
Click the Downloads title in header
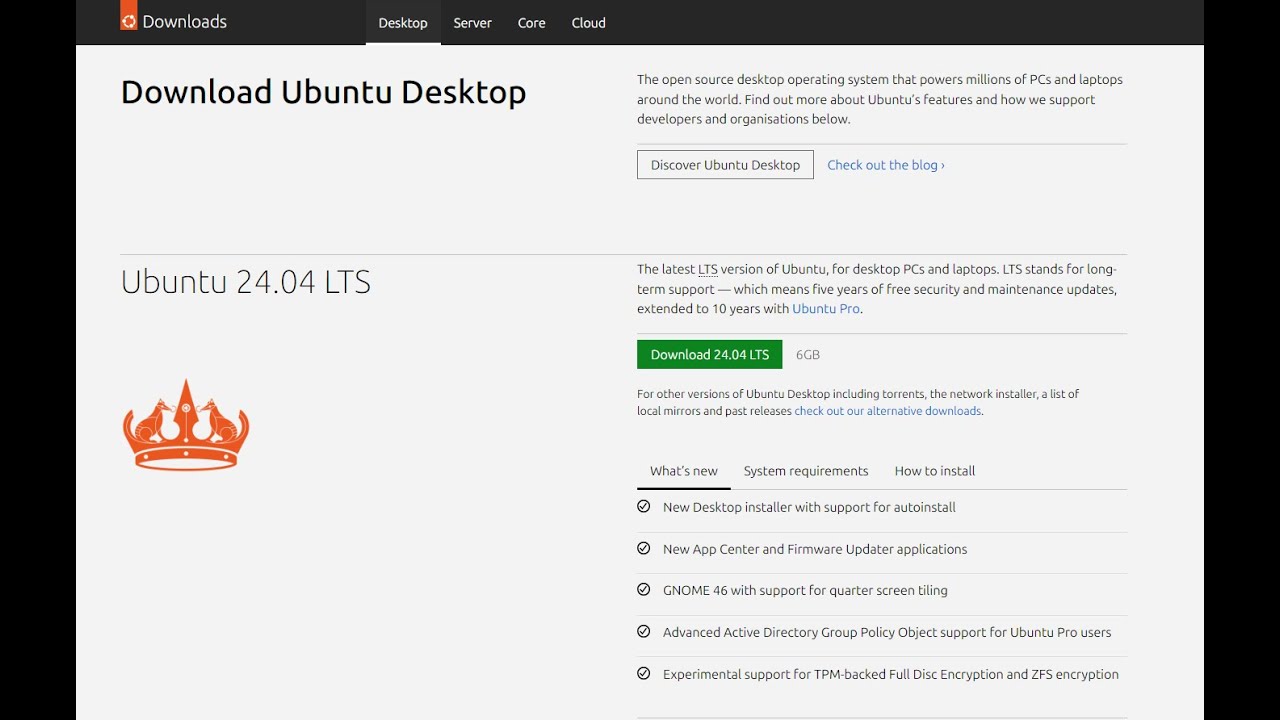click(184, 22)
